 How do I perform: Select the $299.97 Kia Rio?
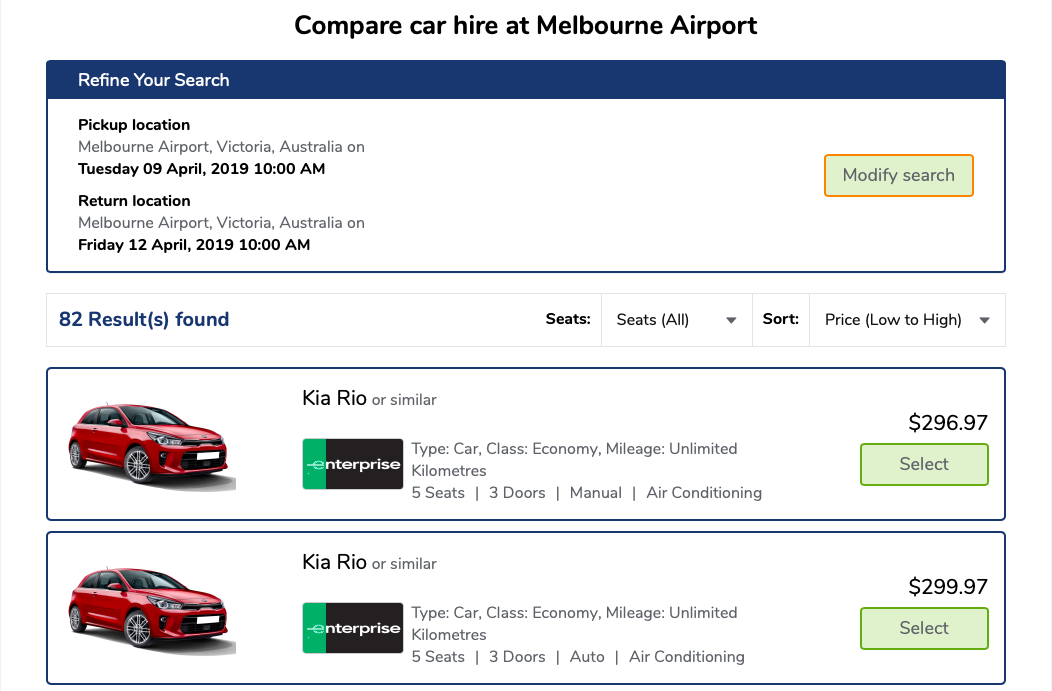point(924,628)
